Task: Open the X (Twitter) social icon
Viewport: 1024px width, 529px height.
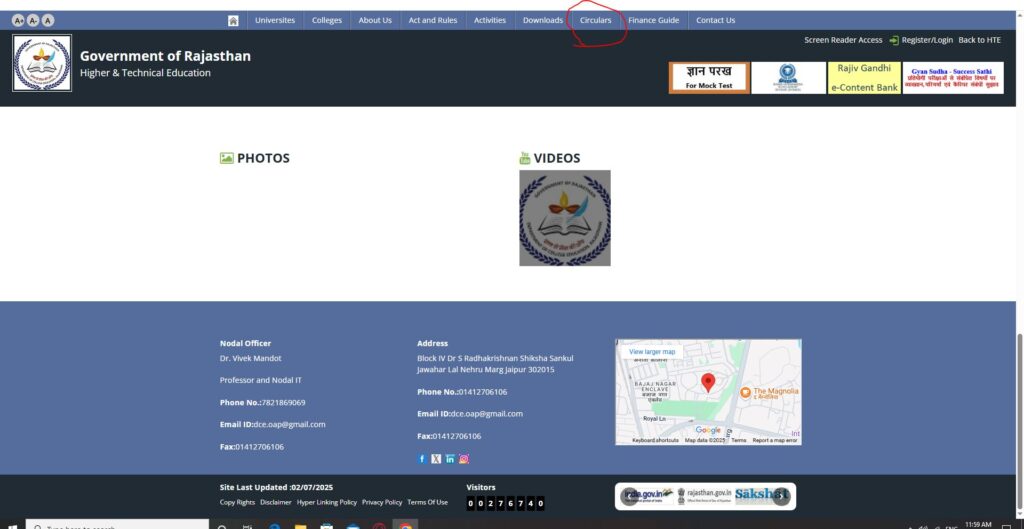Action: [x=436, y=459]
